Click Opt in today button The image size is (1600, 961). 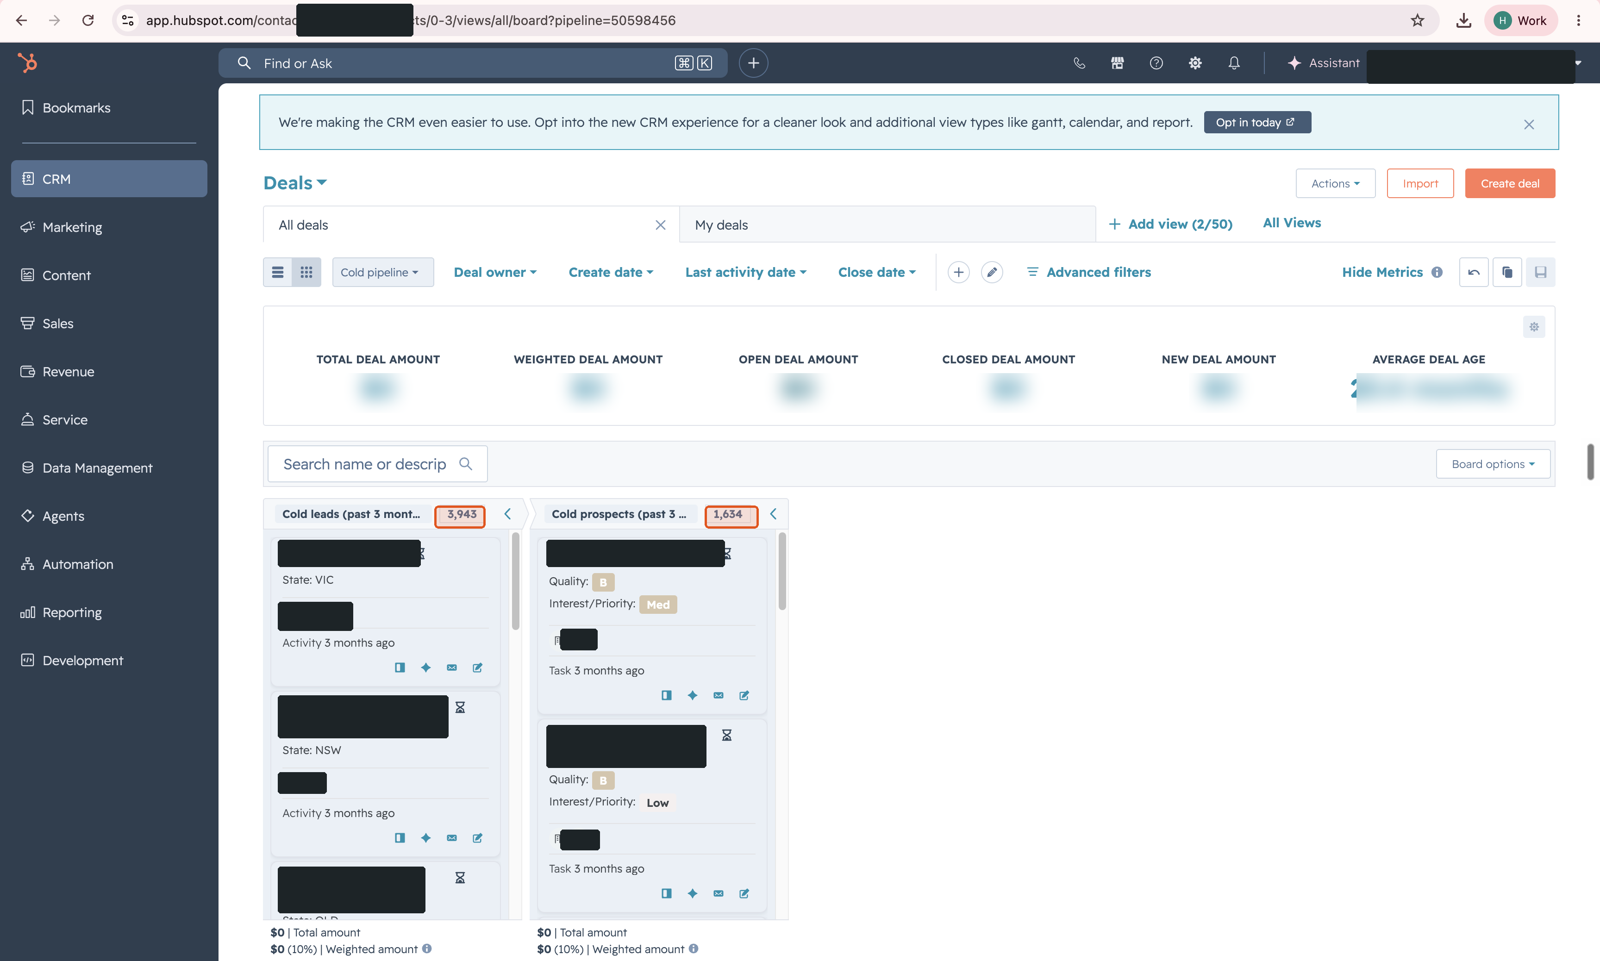click(x=1257, y=122)
